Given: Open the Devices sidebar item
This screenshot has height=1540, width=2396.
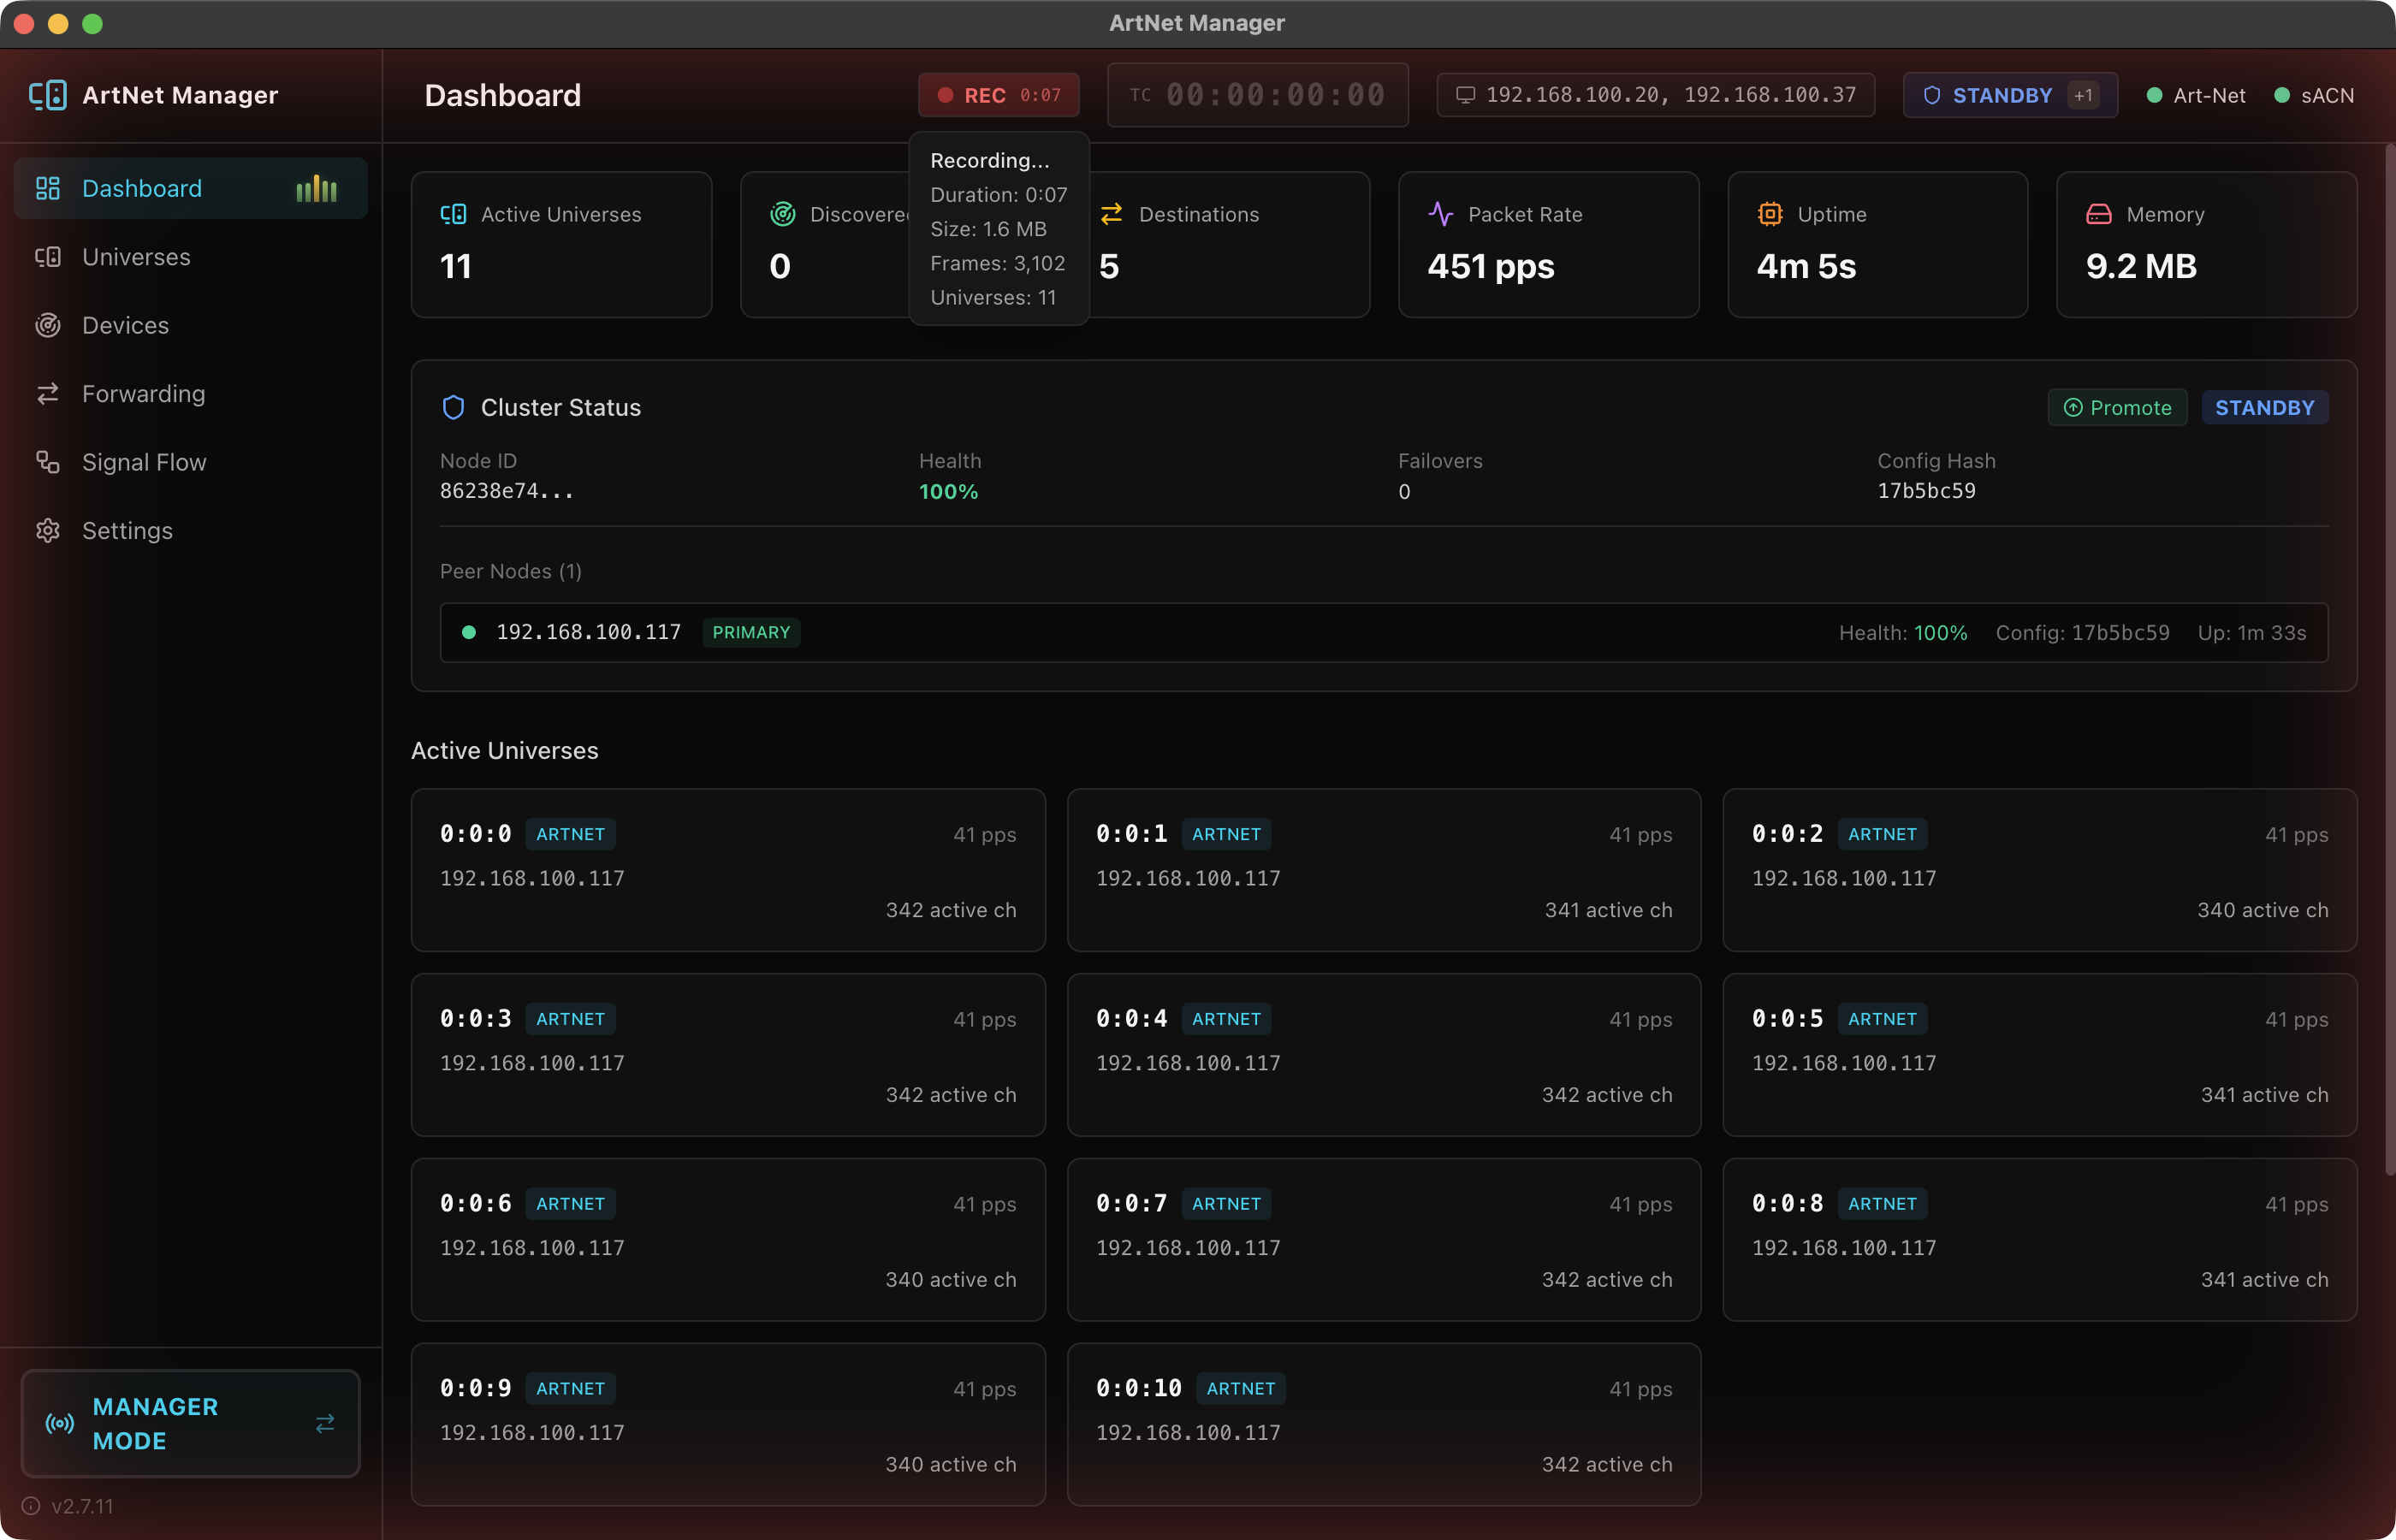Looking at the screenshot, I should point(190,325).
